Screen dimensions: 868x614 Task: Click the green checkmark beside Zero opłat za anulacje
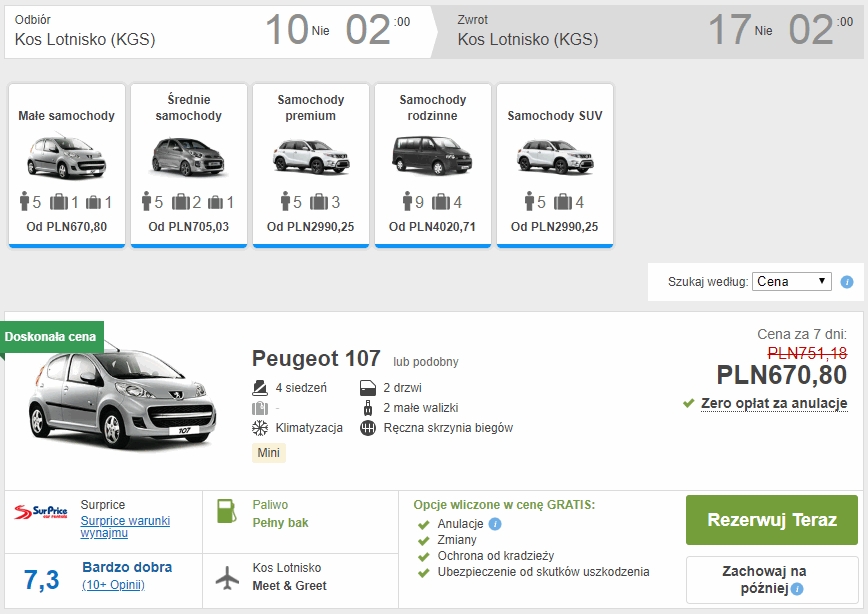[x=689, y=403]
